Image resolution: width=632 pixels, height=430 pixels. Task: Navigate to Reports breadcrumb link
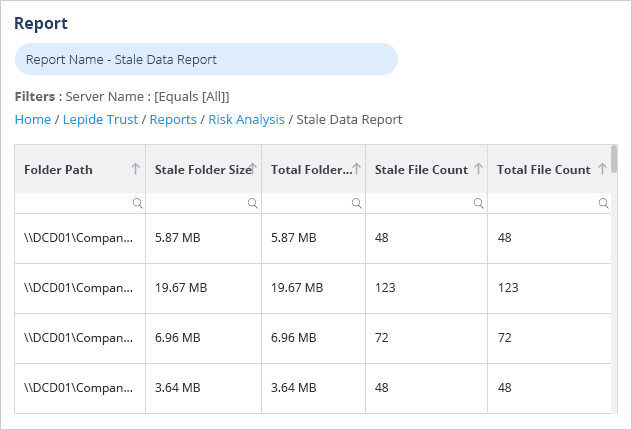pos(172,119)
